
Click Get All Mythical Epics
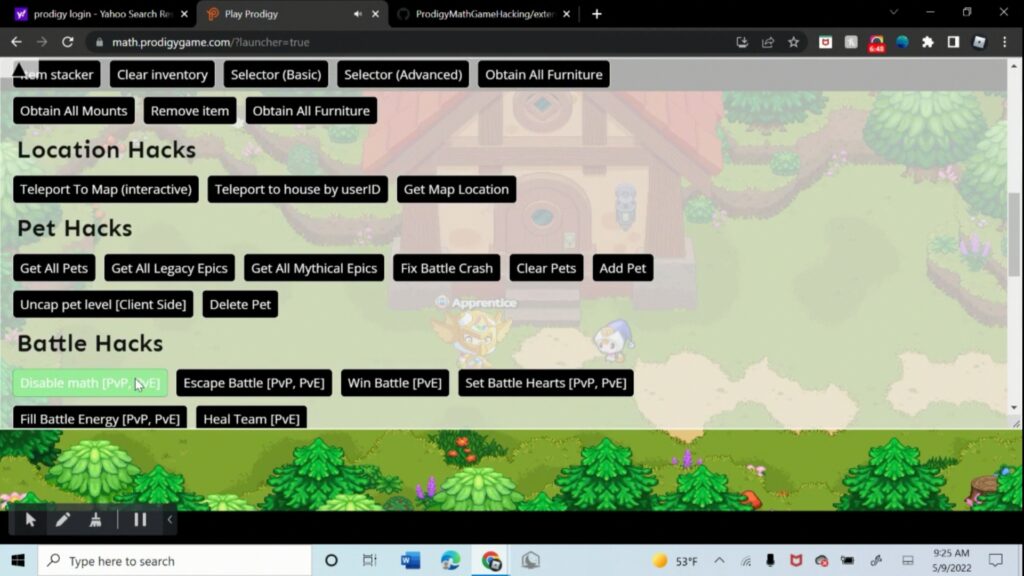pyautogui.click(x=314, y=268)
